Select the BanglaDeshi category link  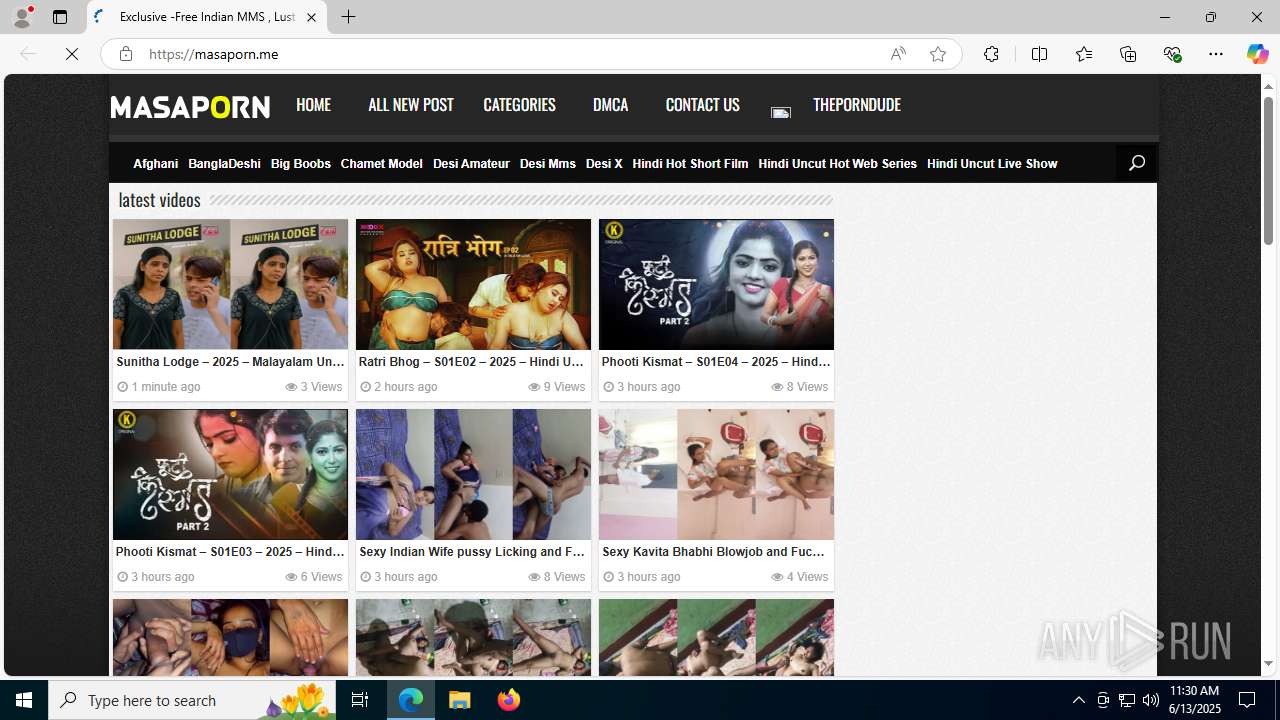(x=224, y=164)
